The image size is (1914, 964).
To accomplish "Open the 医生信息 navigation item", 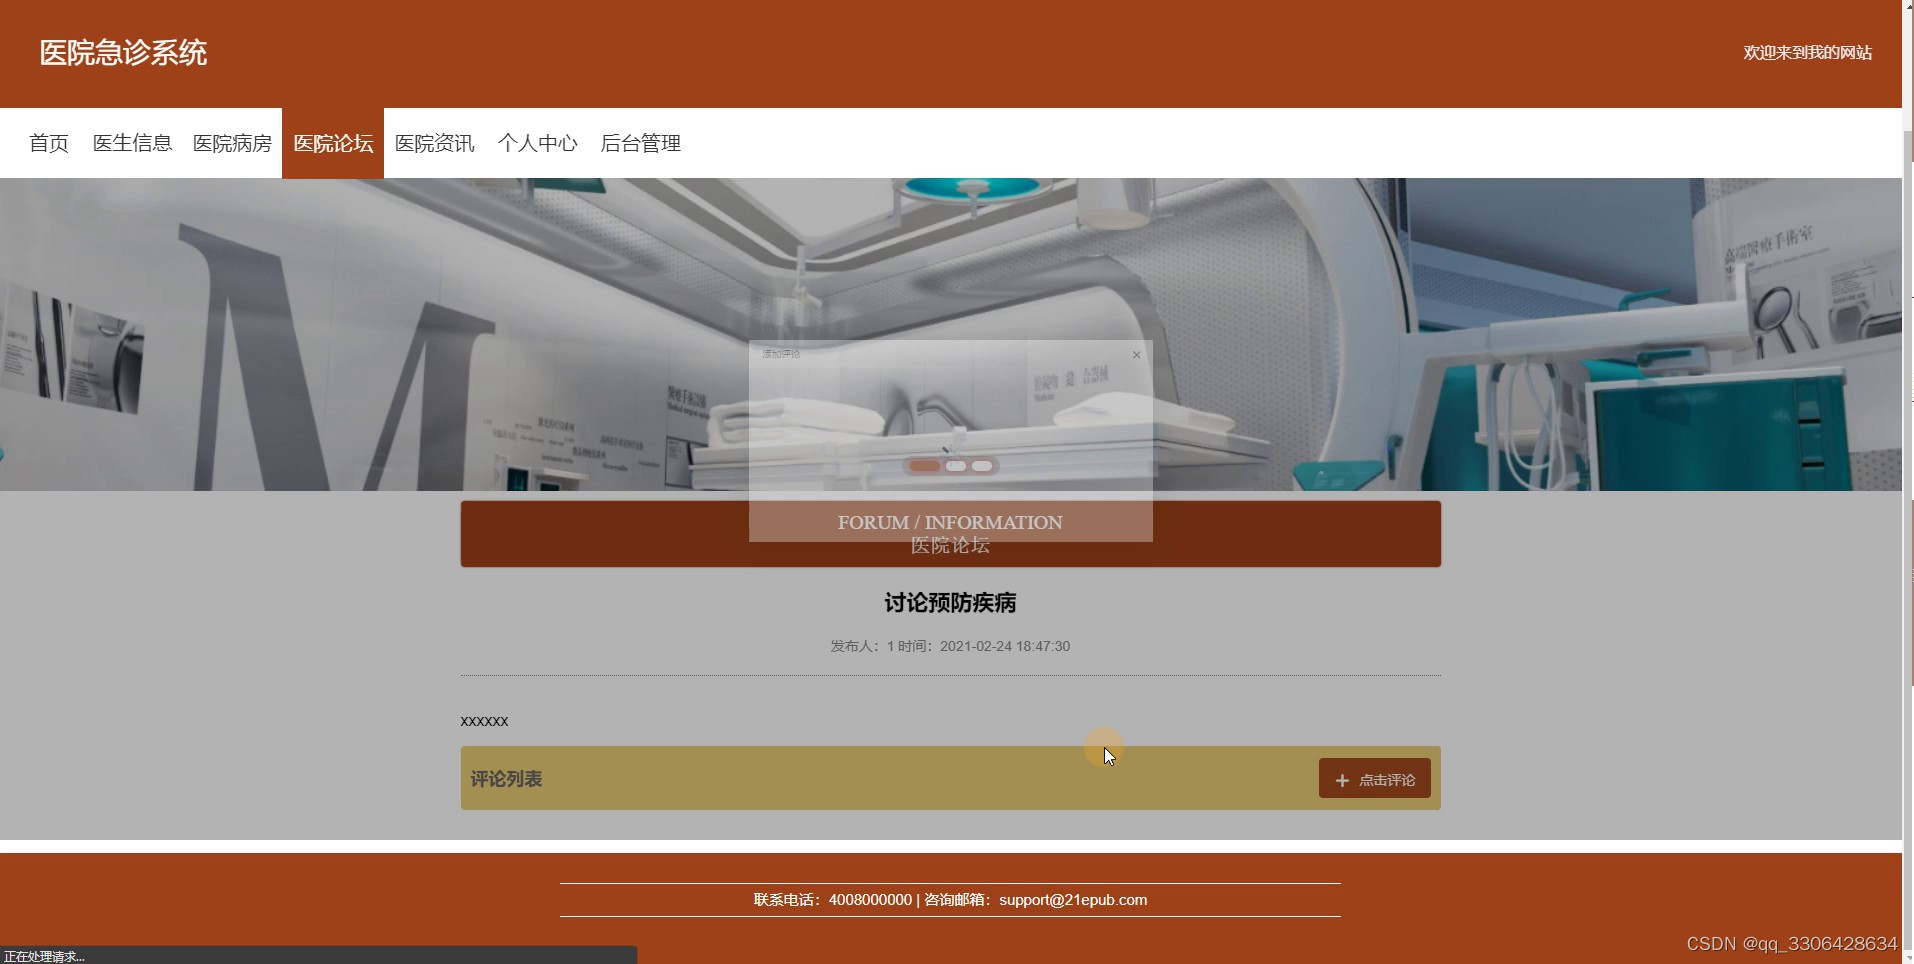I will pos(131,143).
